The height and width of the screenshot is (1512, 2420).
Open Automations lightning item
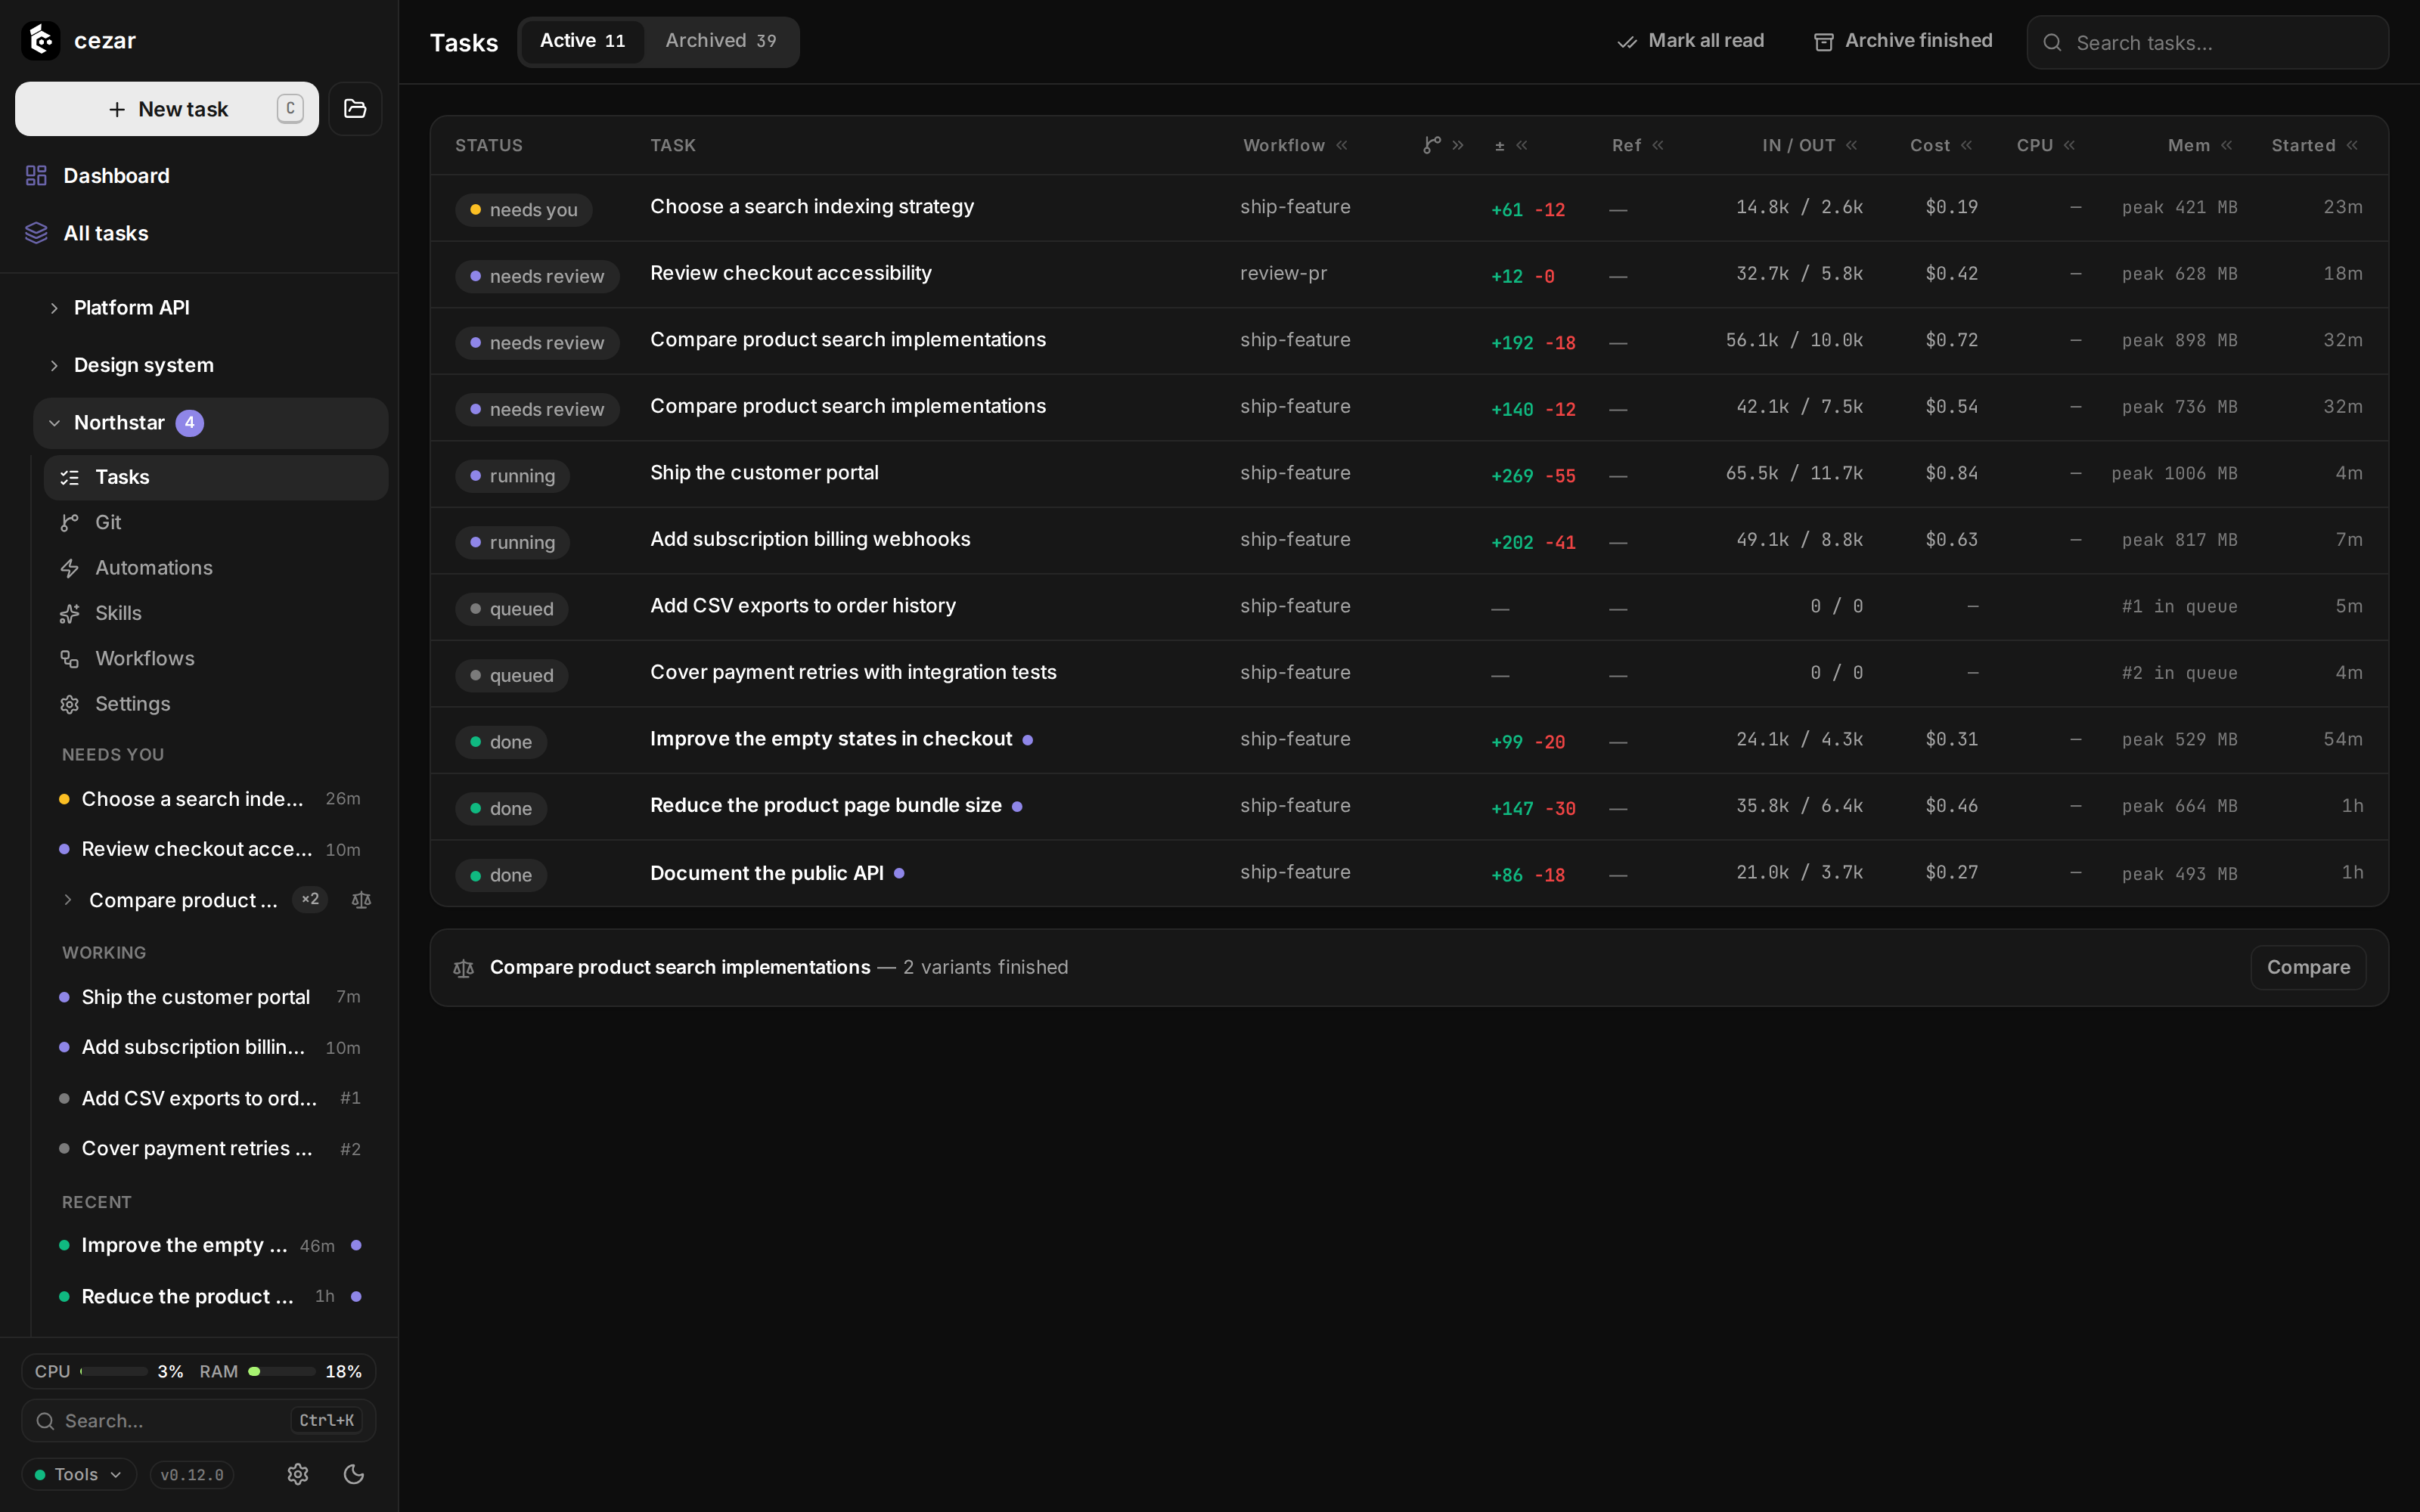216,568
